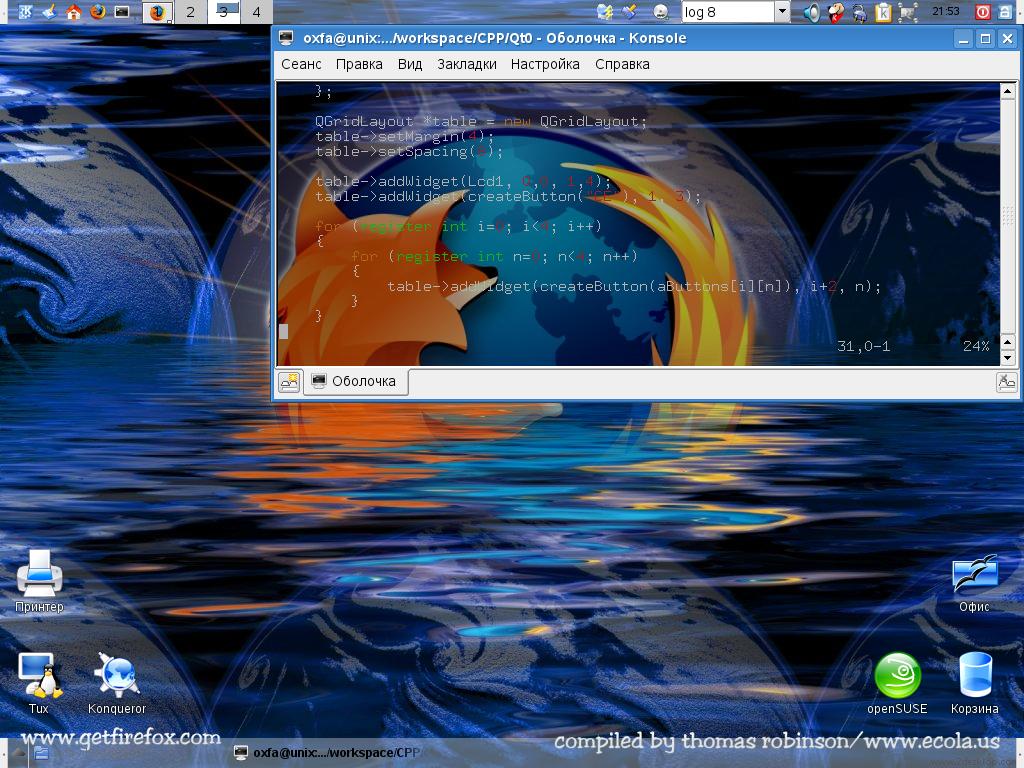Open the Klipper clipboard tray icon

coord(883,12)
